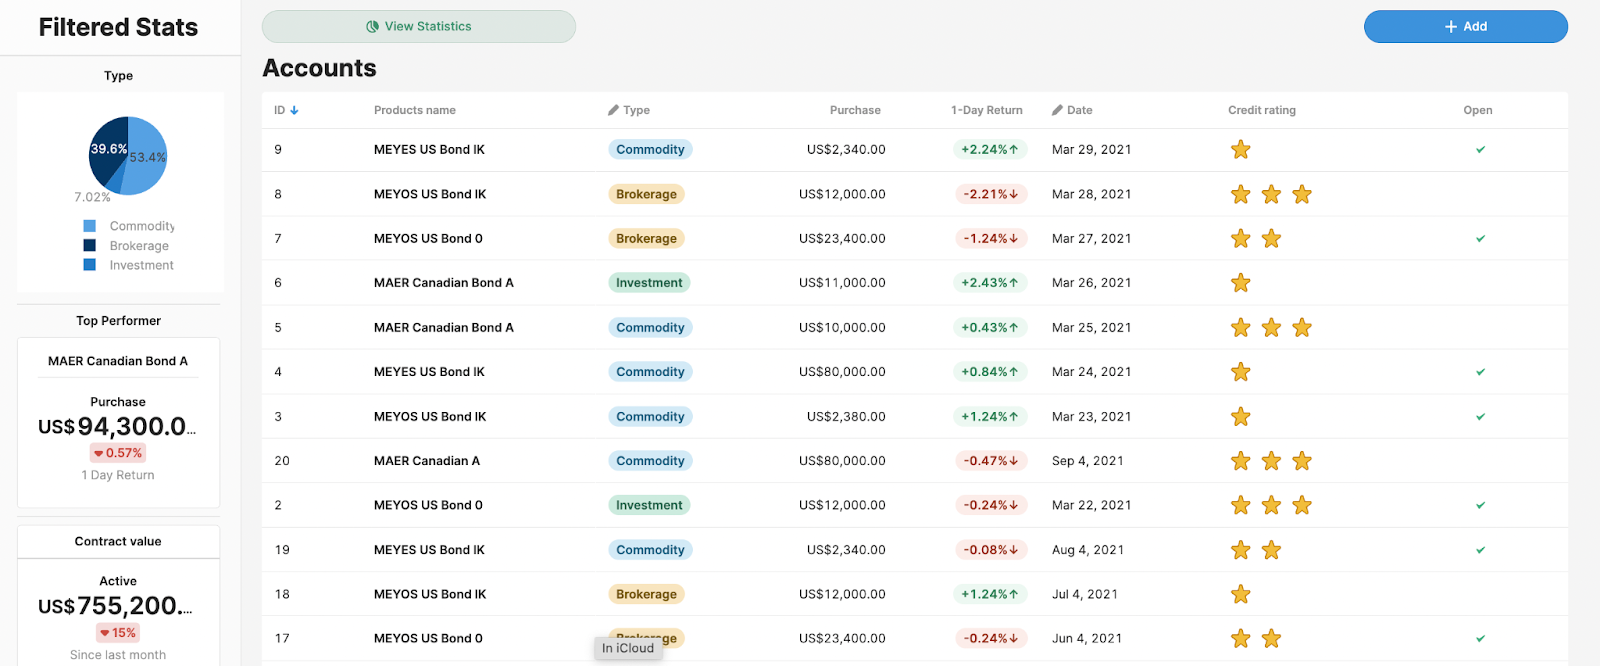
Task: Click the ID column sort arrow
Action: (x=294, y=110)
